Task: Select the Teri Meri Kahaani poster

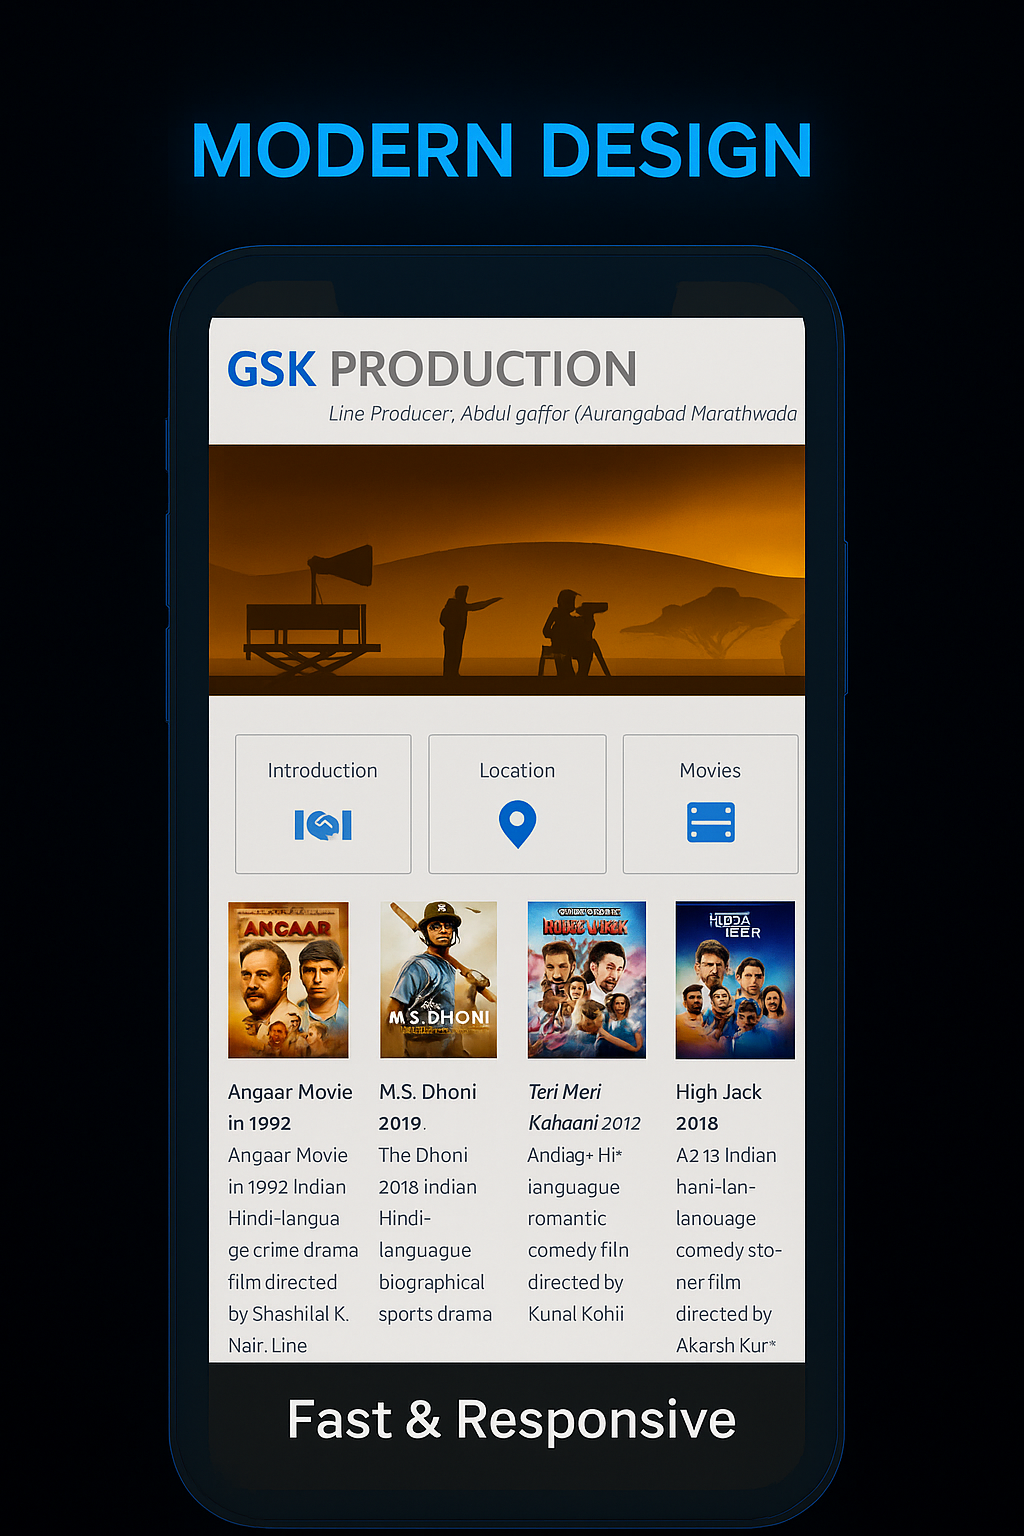Action: [x=587, y=980]
